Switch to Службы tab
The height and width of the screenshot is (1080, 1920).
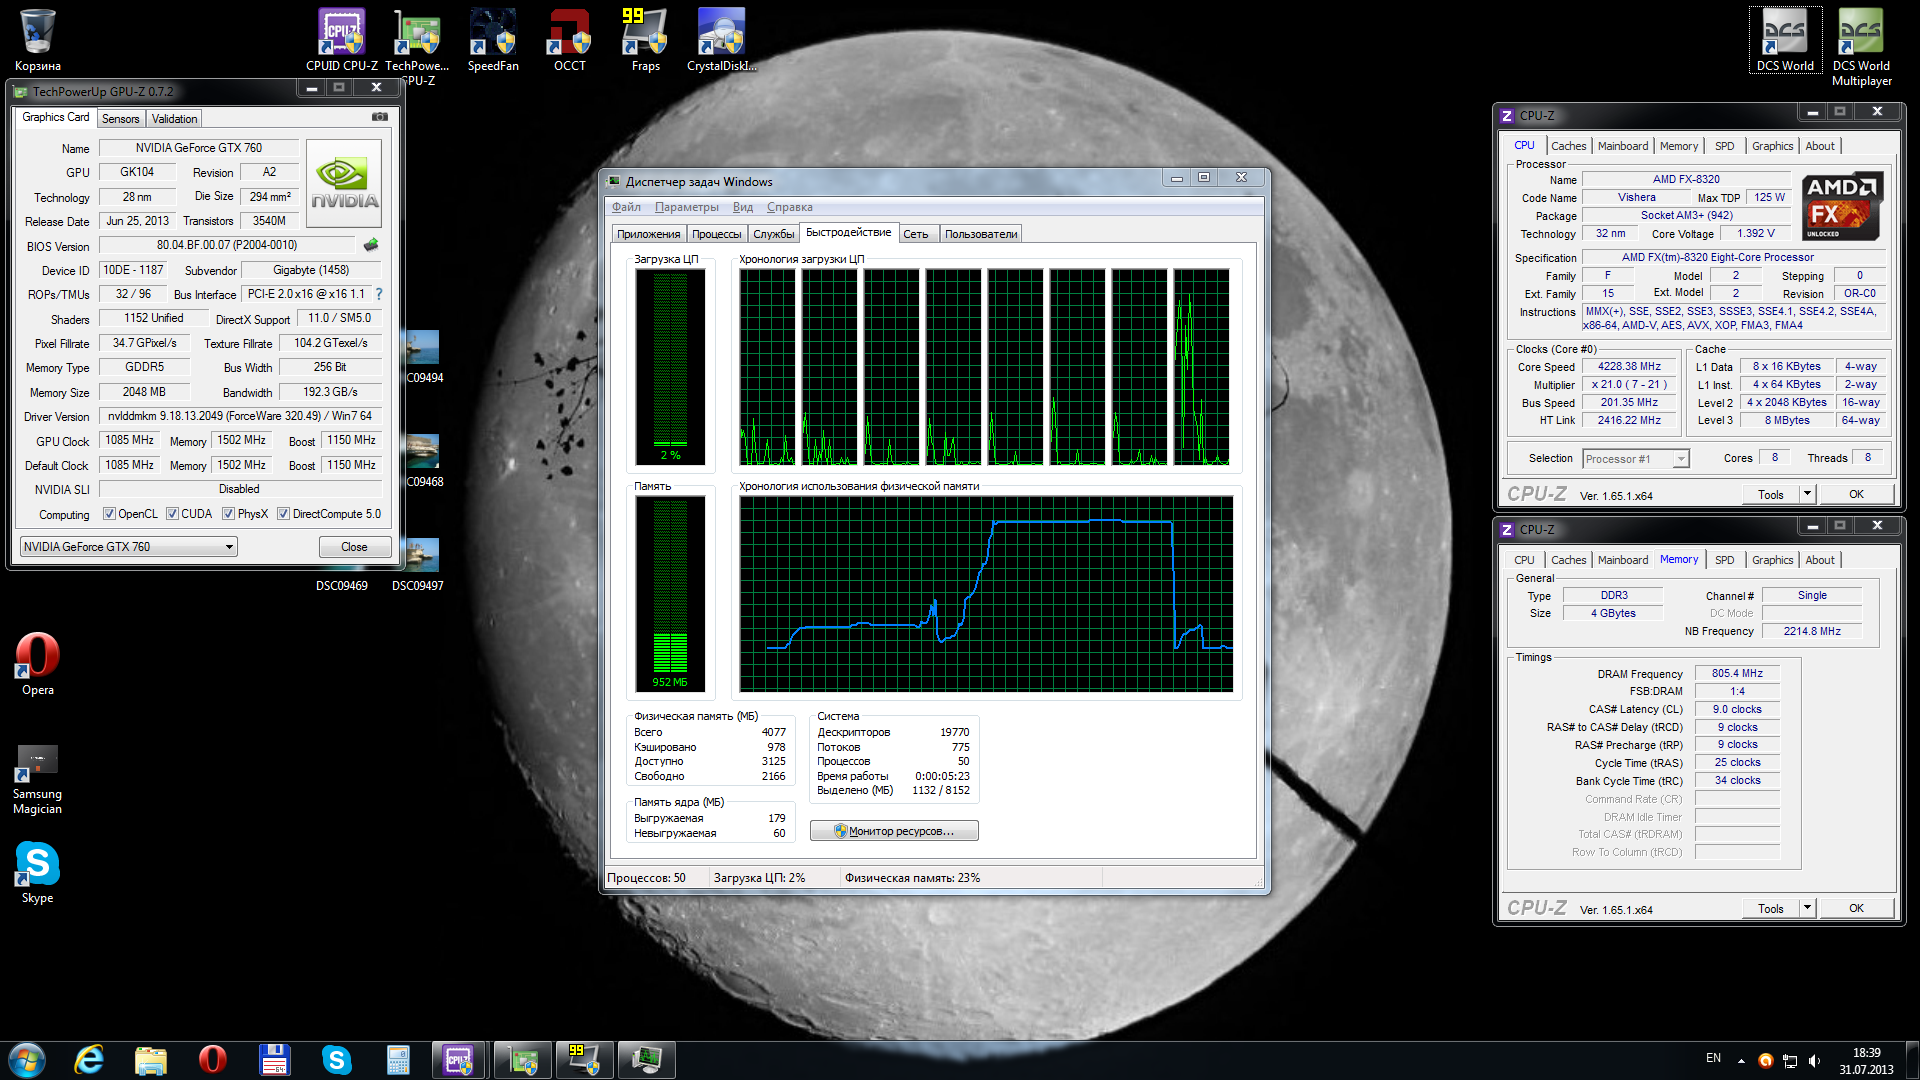pos(773,234)
